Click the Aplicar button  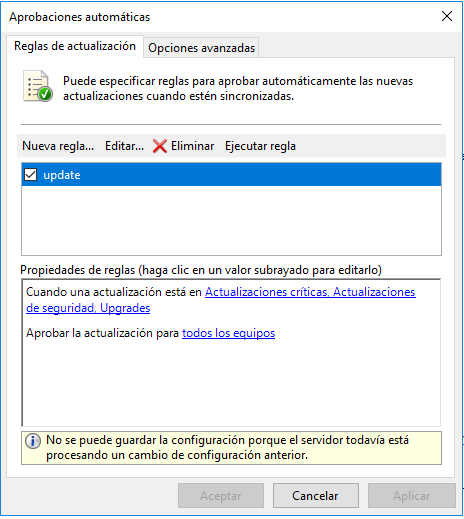pos(412,496)
